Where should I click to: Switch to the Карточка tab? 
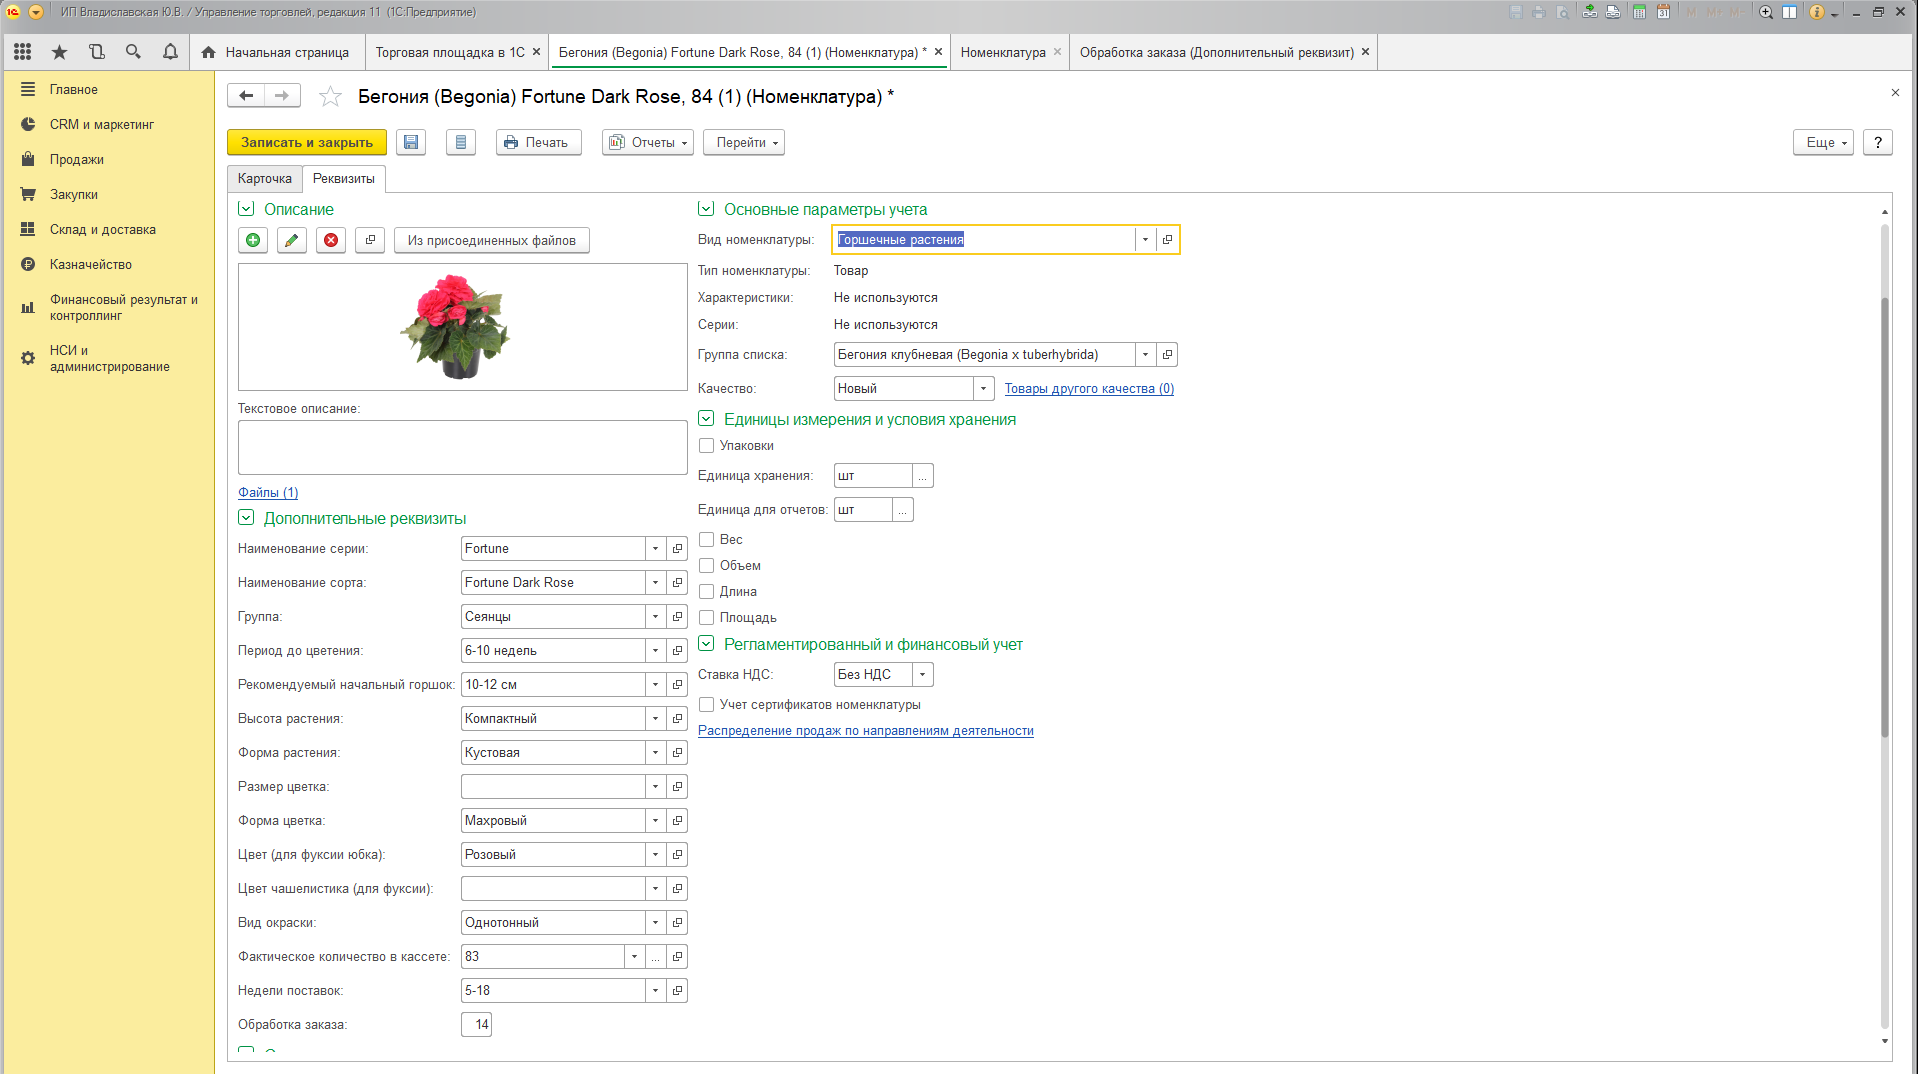pos(265,179)
